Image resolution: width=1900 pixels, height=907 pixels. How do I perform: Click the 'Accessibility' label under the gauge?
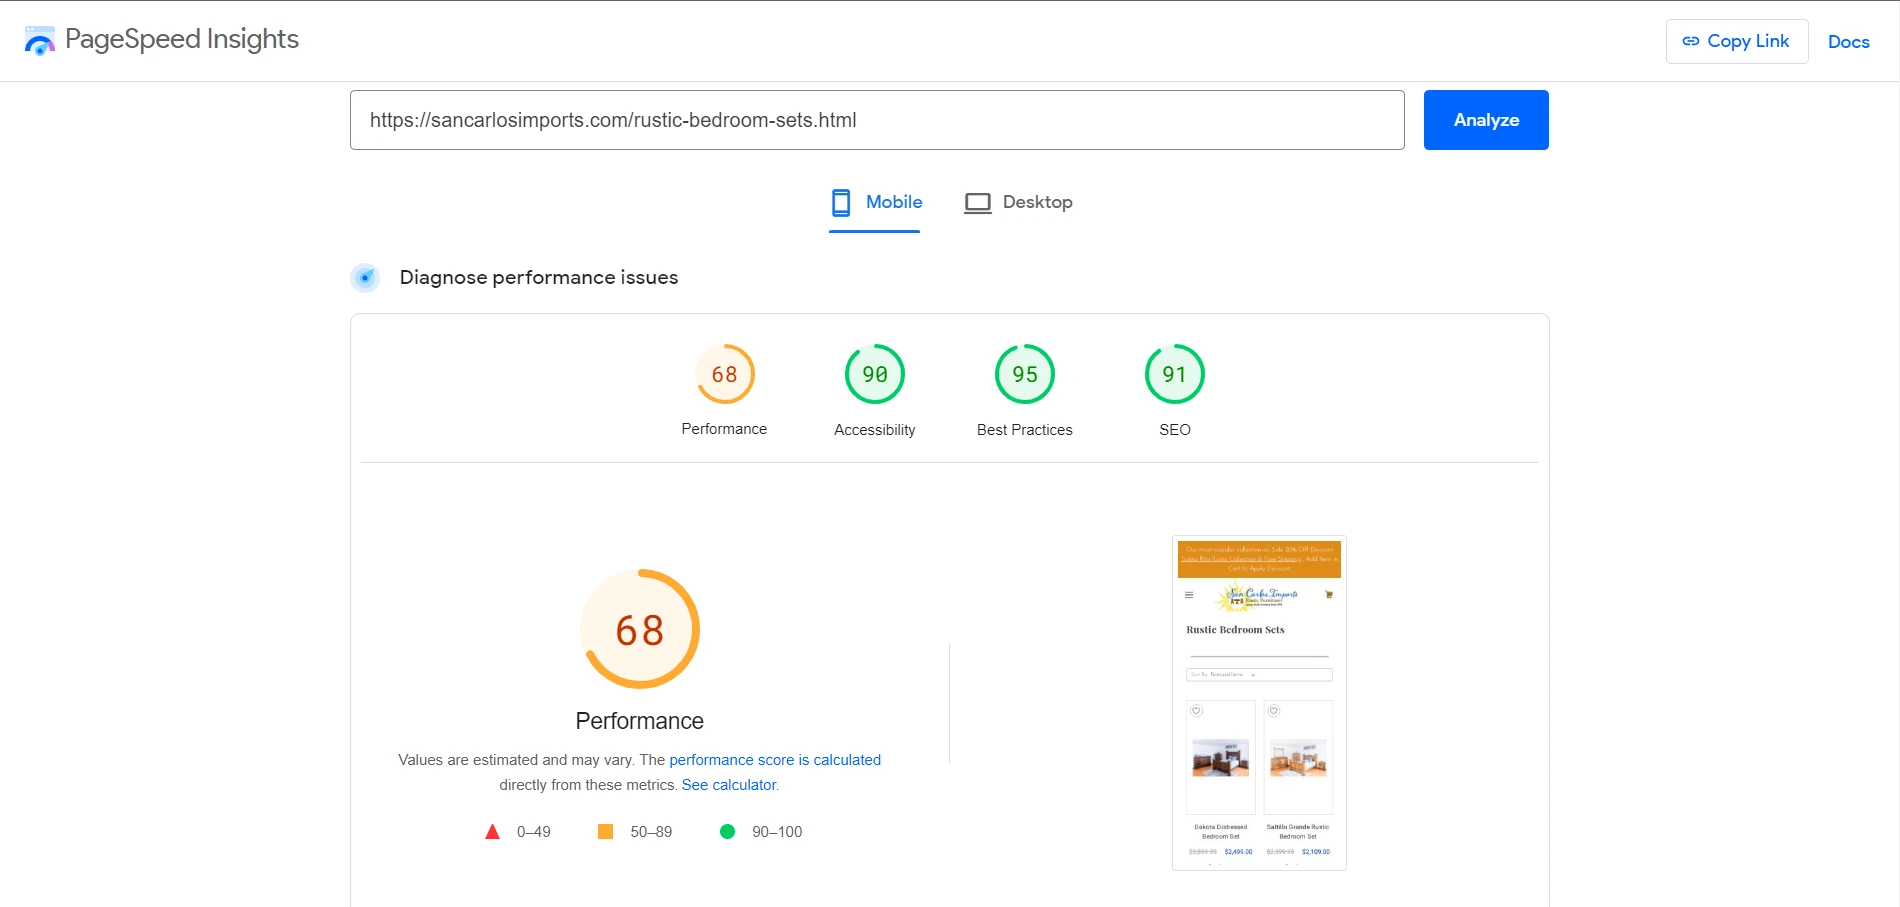click(x=875, y=430)
